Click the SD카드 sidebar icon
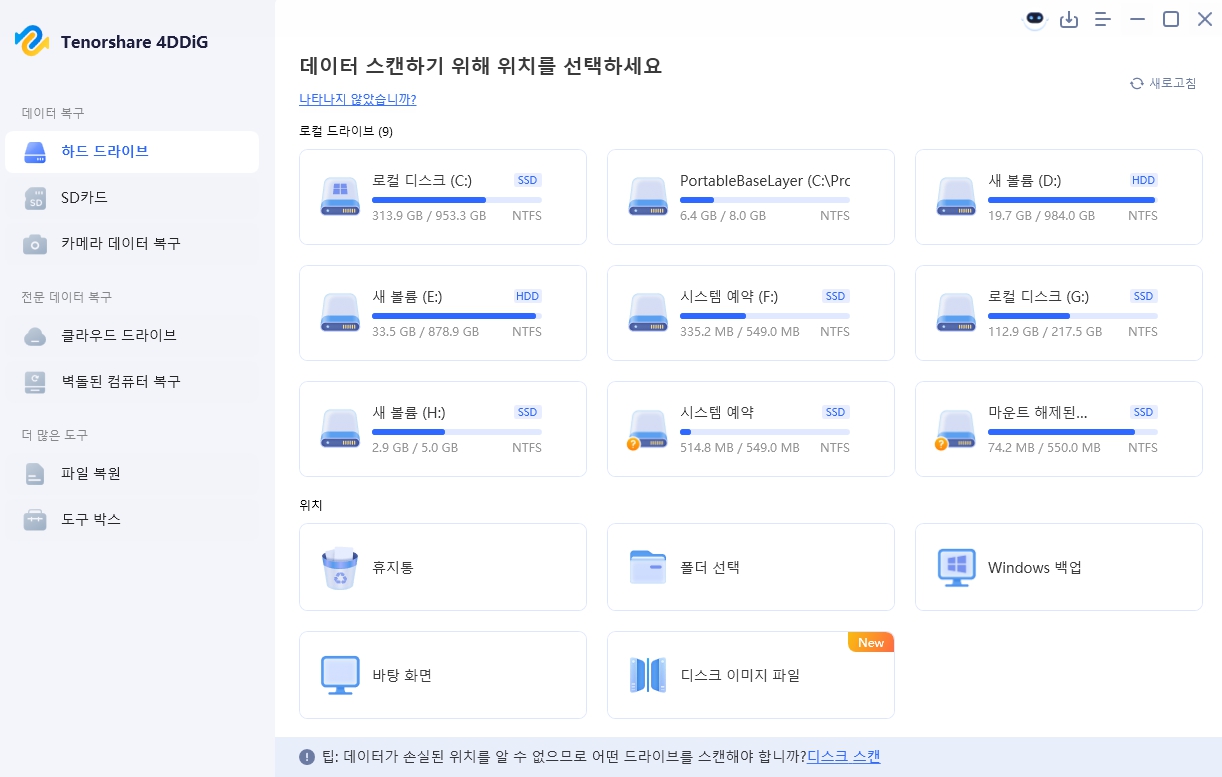 [x=35, y=198]
